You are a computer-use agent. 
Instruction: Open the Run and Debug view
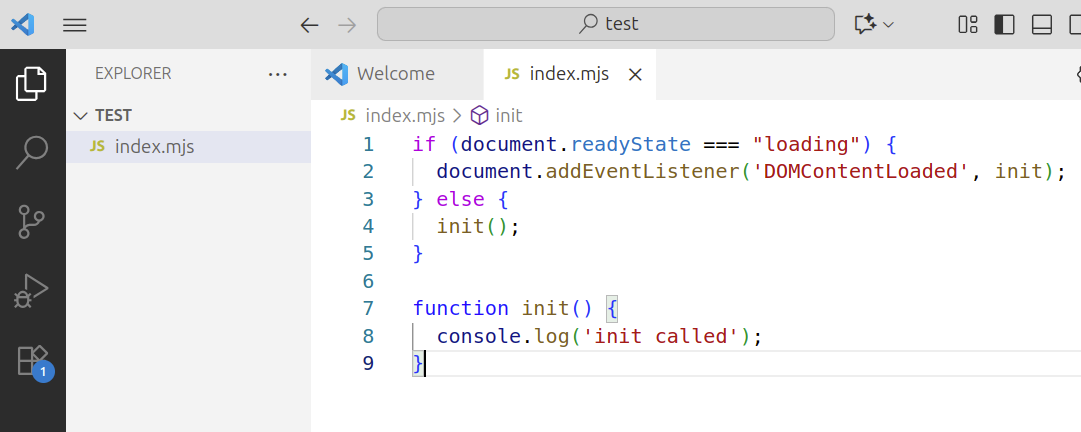32,290
